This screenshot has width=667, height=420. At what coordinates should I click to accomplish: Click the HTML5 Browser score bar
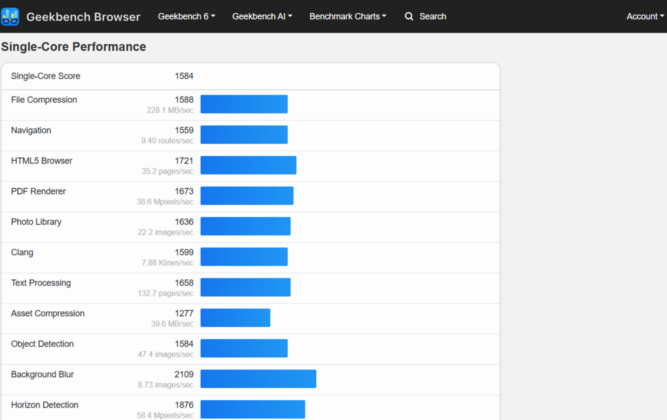point(248,165)
